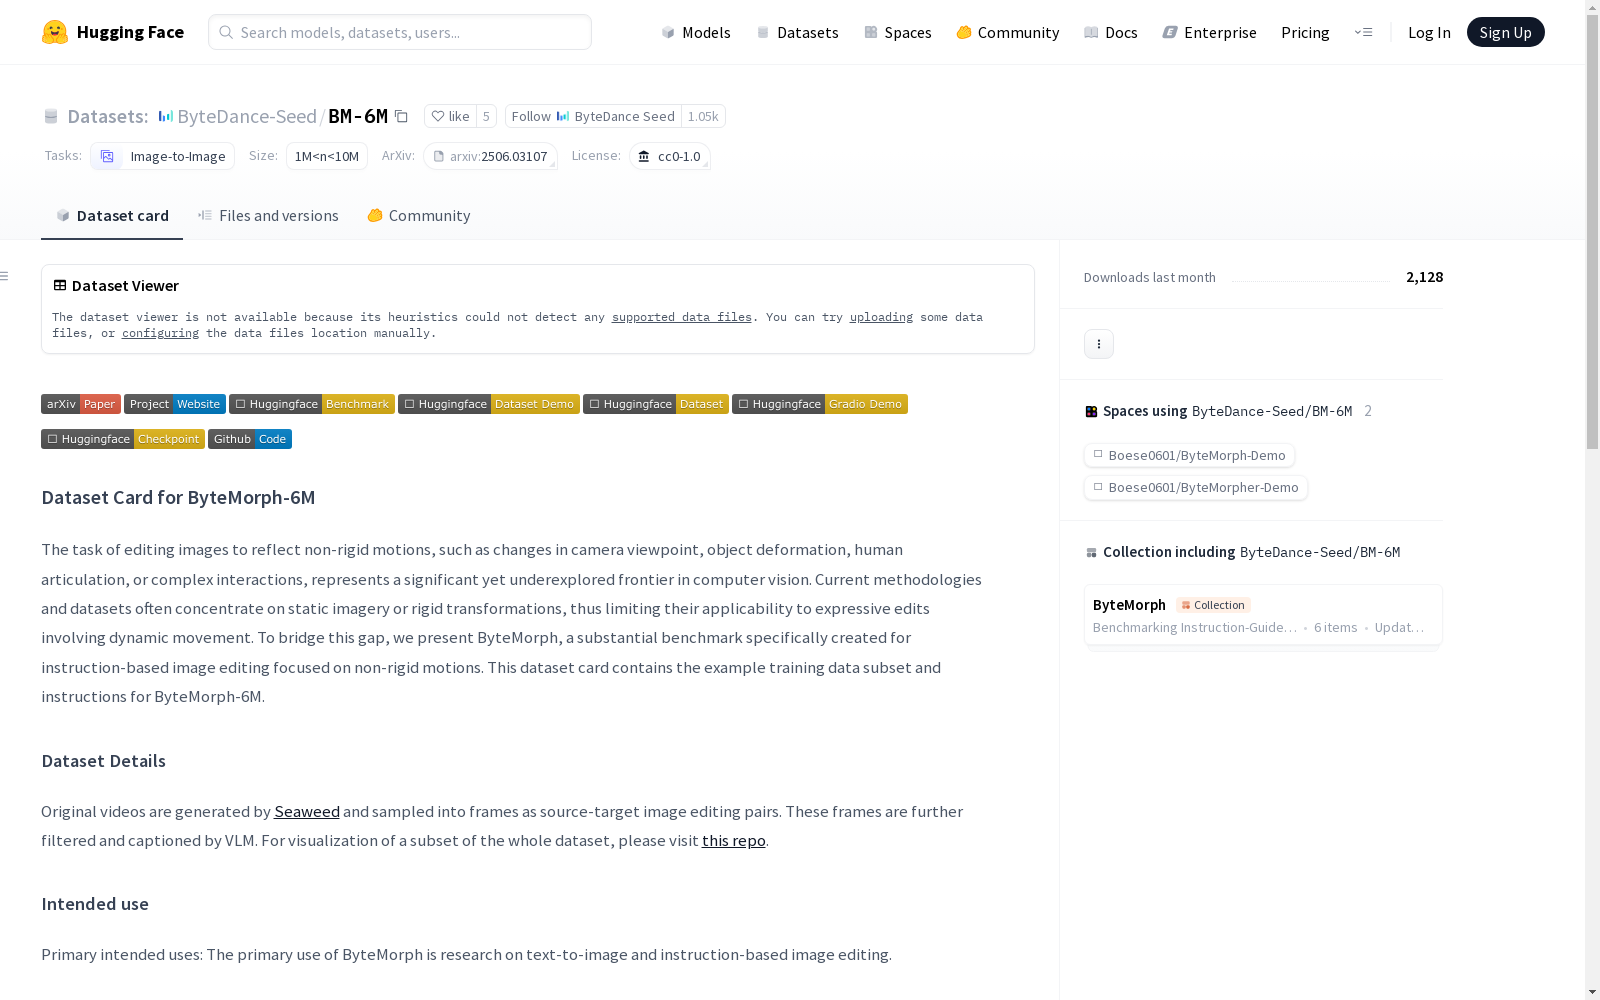Open the Models nav item
Screen dimensions: 1600x1000
pyautogui.click(x=696, y=32)
